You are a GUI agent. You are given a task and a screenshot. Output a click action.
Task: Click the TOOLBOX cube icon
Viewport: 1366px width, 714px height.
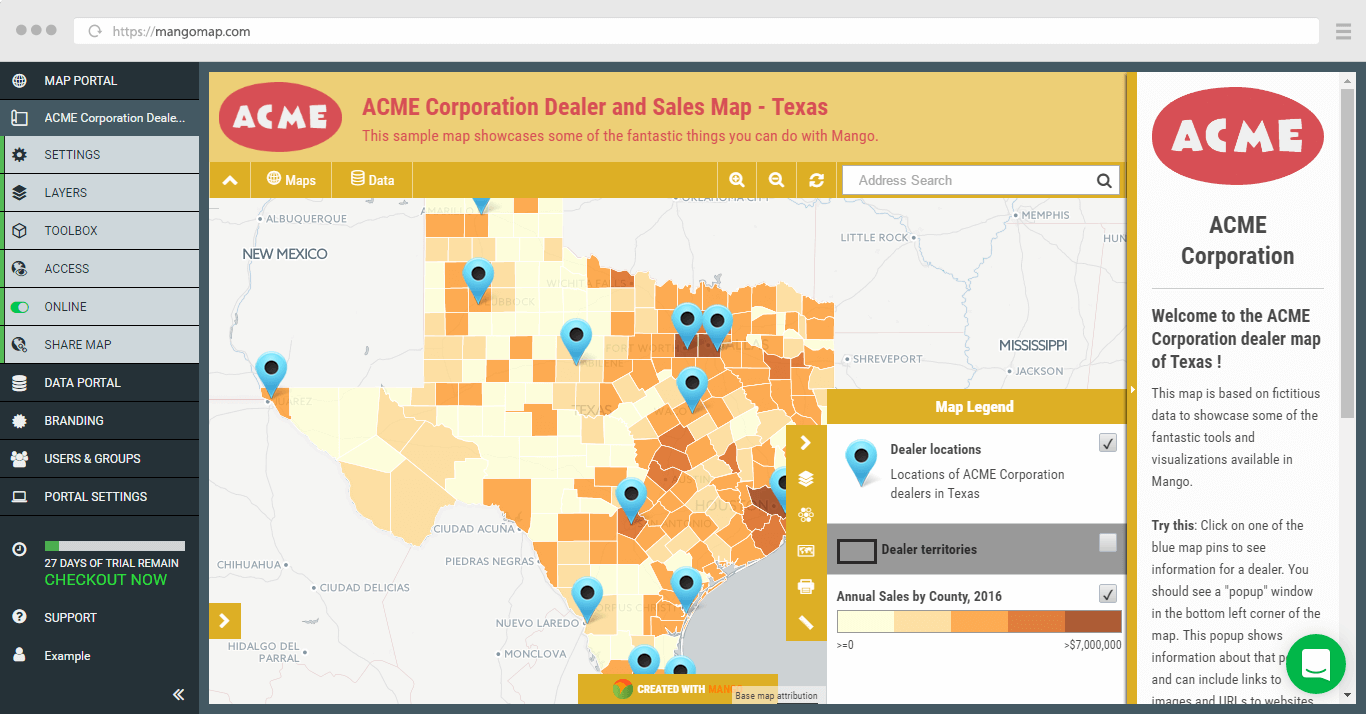click(x=19, y=231)
